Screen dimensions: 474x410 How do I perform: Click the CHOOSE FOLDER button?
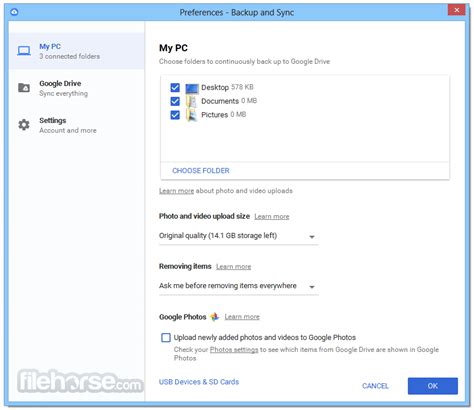click(x=201, y=171)
